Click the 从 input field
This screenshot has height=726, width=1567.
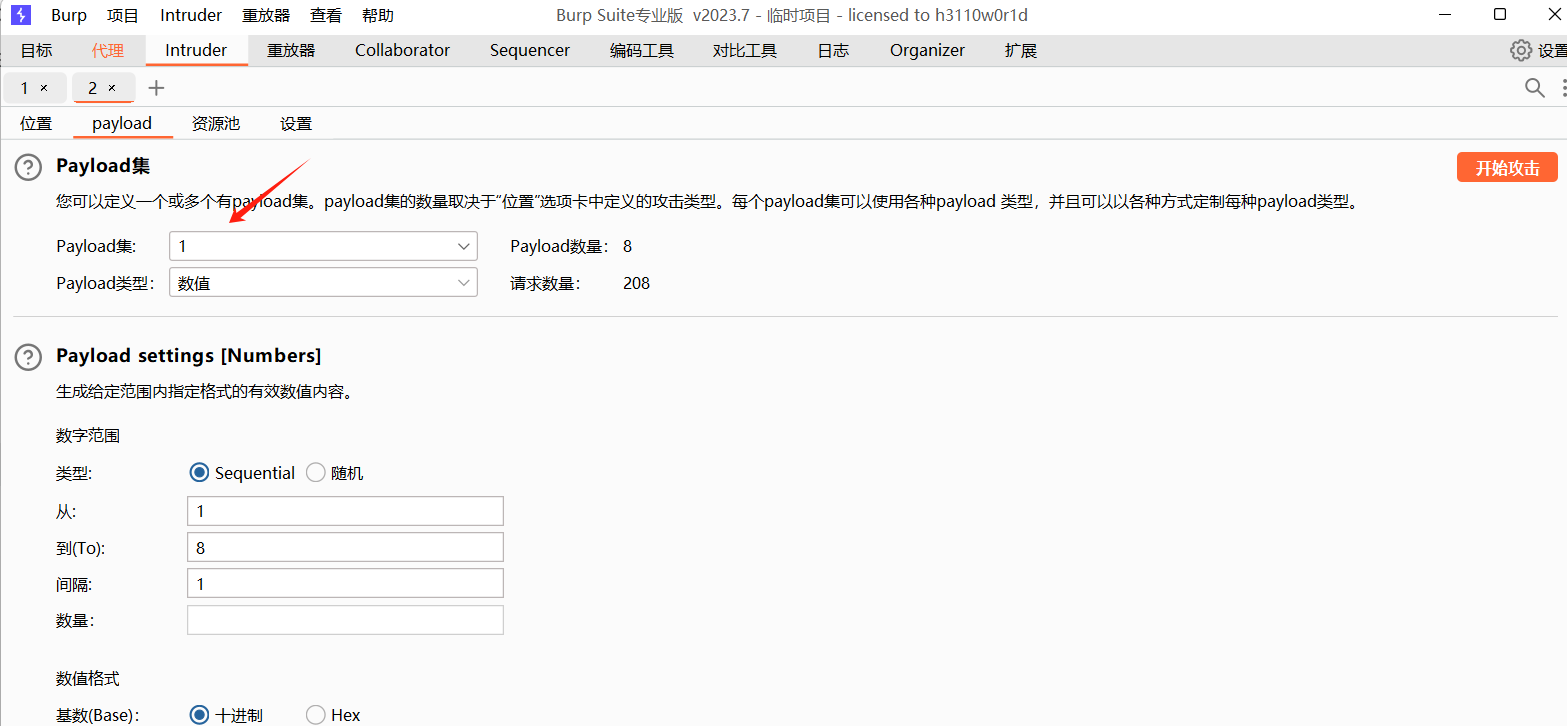tap(345, 511)
